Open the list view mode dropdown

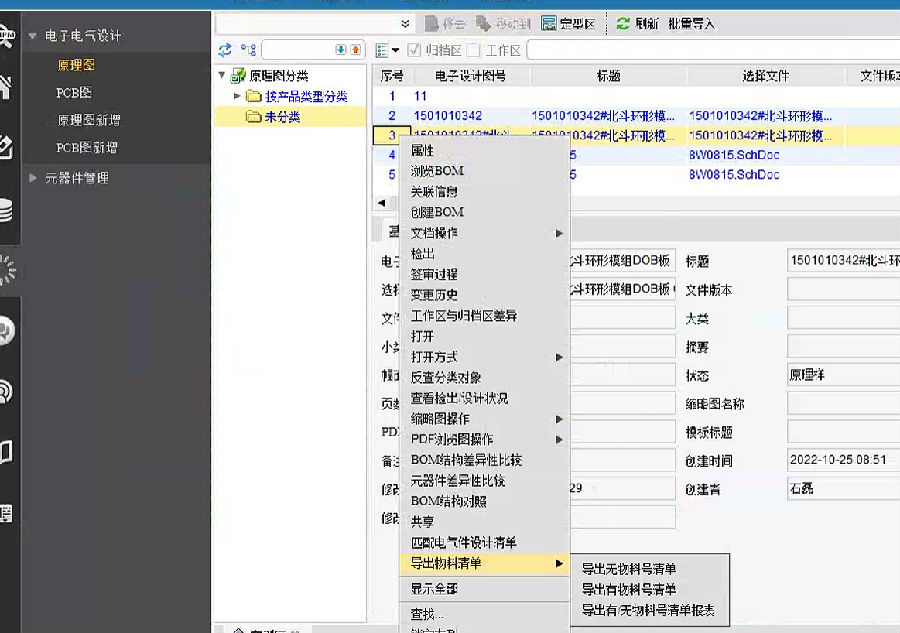point(387,50)
